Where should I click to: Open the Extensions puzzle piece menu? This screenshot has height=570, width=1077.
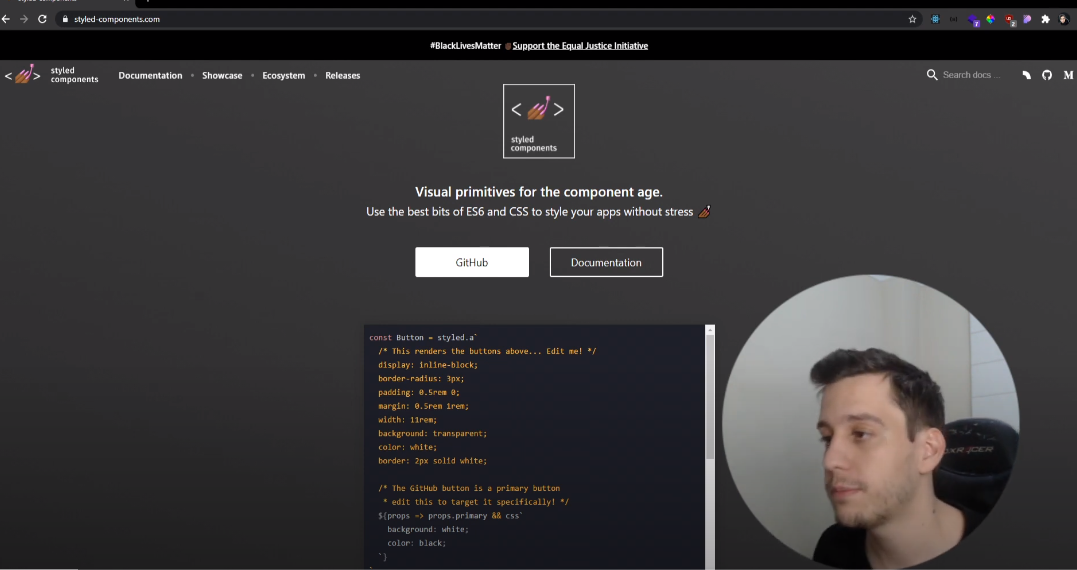(1045, 19)
